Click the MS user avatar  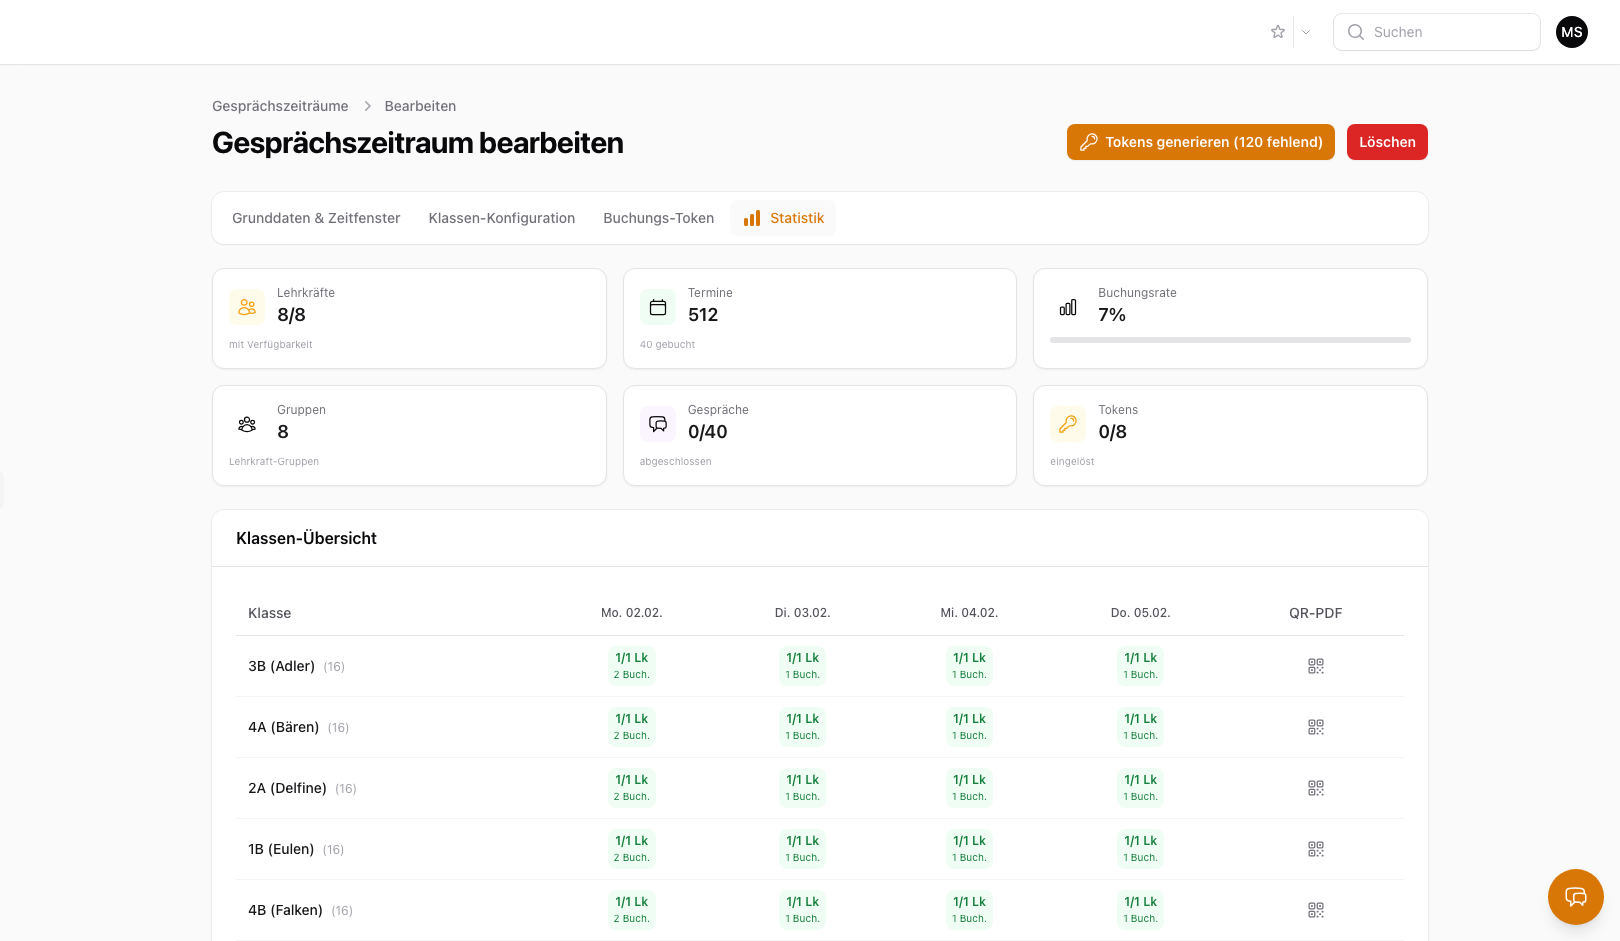click(1571, 32)
